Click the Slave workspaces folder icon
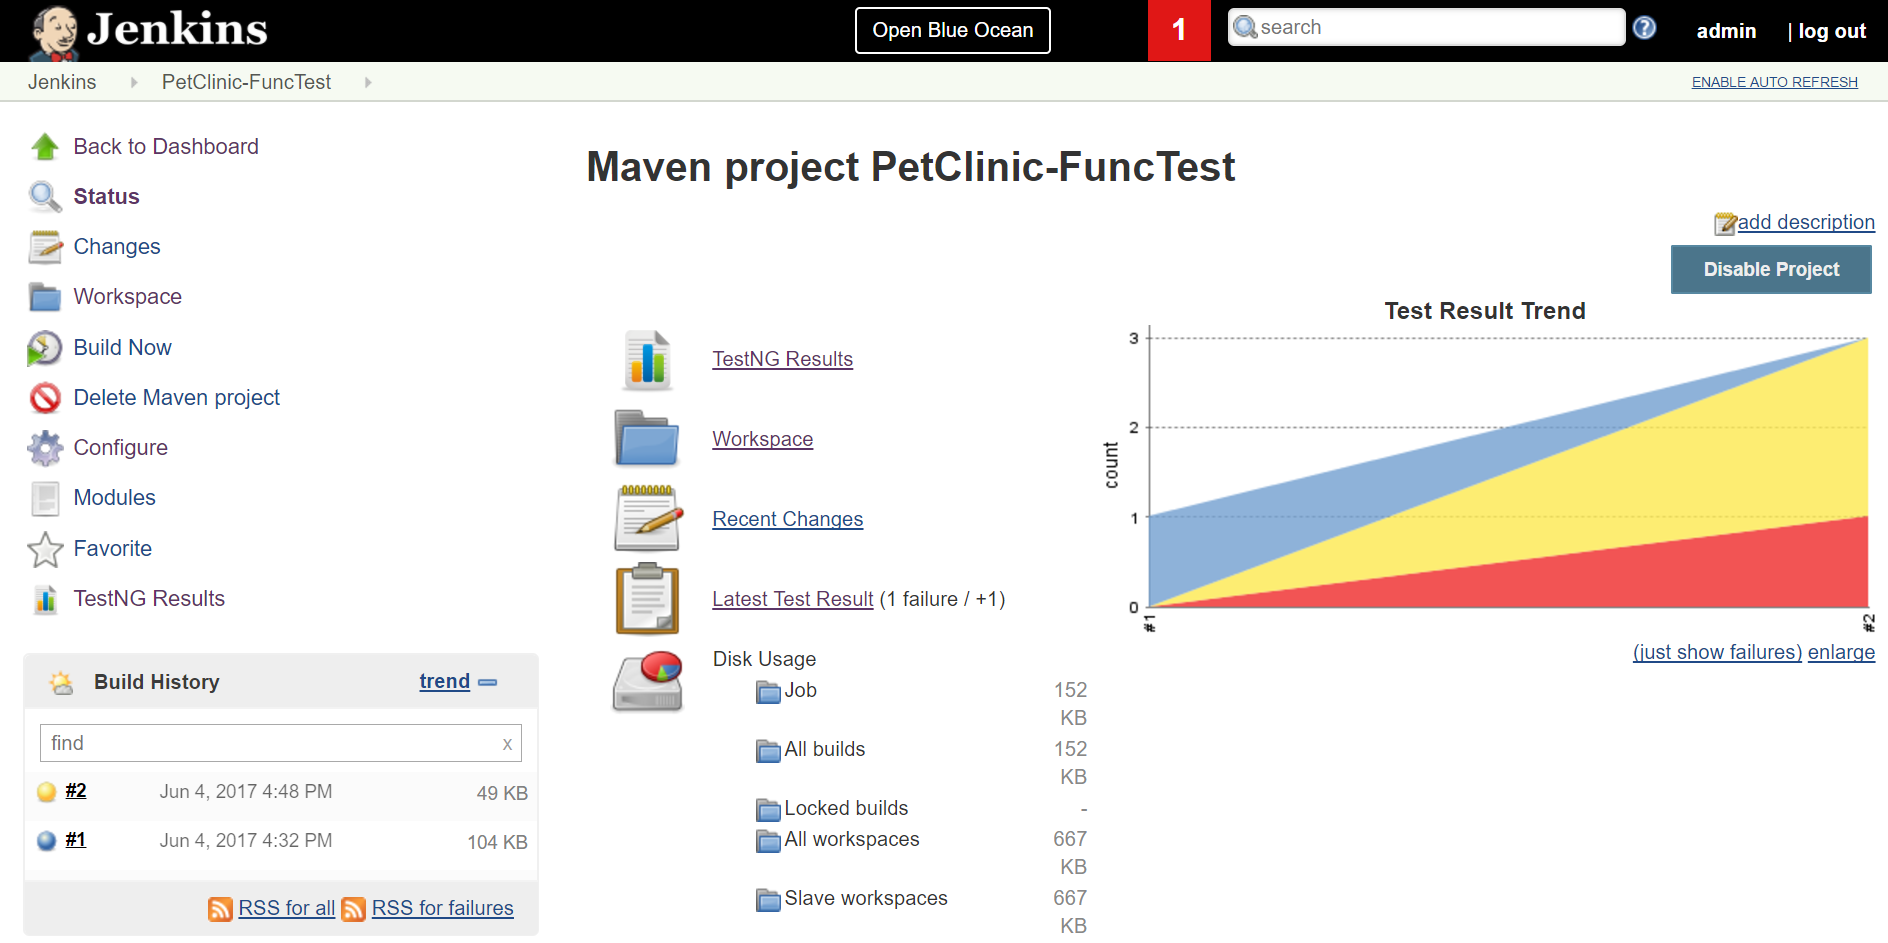The height and width of the screenshot is (943, 1888). [768, 900]
